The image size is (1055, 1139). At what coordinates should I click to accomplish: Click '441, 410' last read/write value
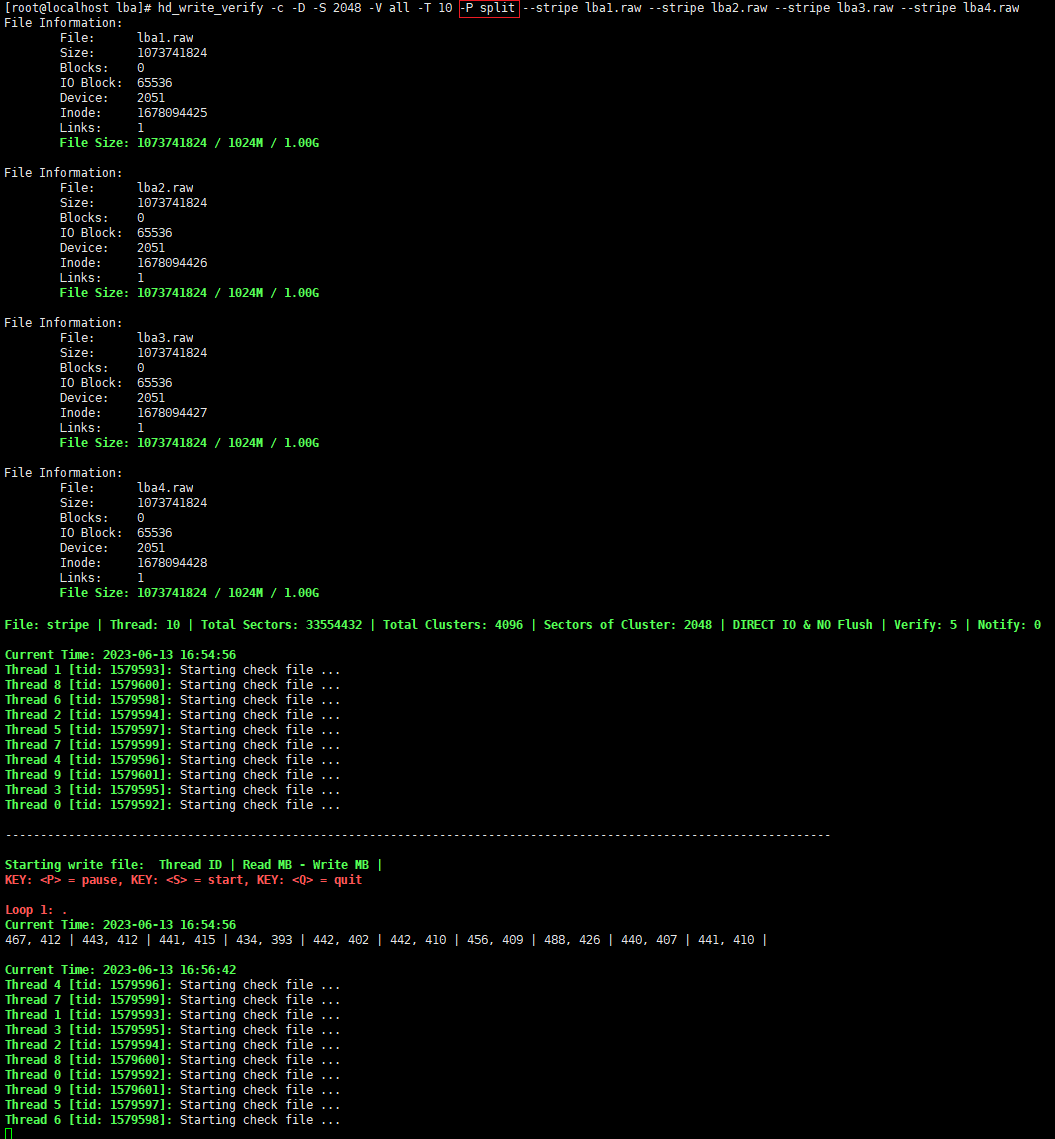click(726, 940)
